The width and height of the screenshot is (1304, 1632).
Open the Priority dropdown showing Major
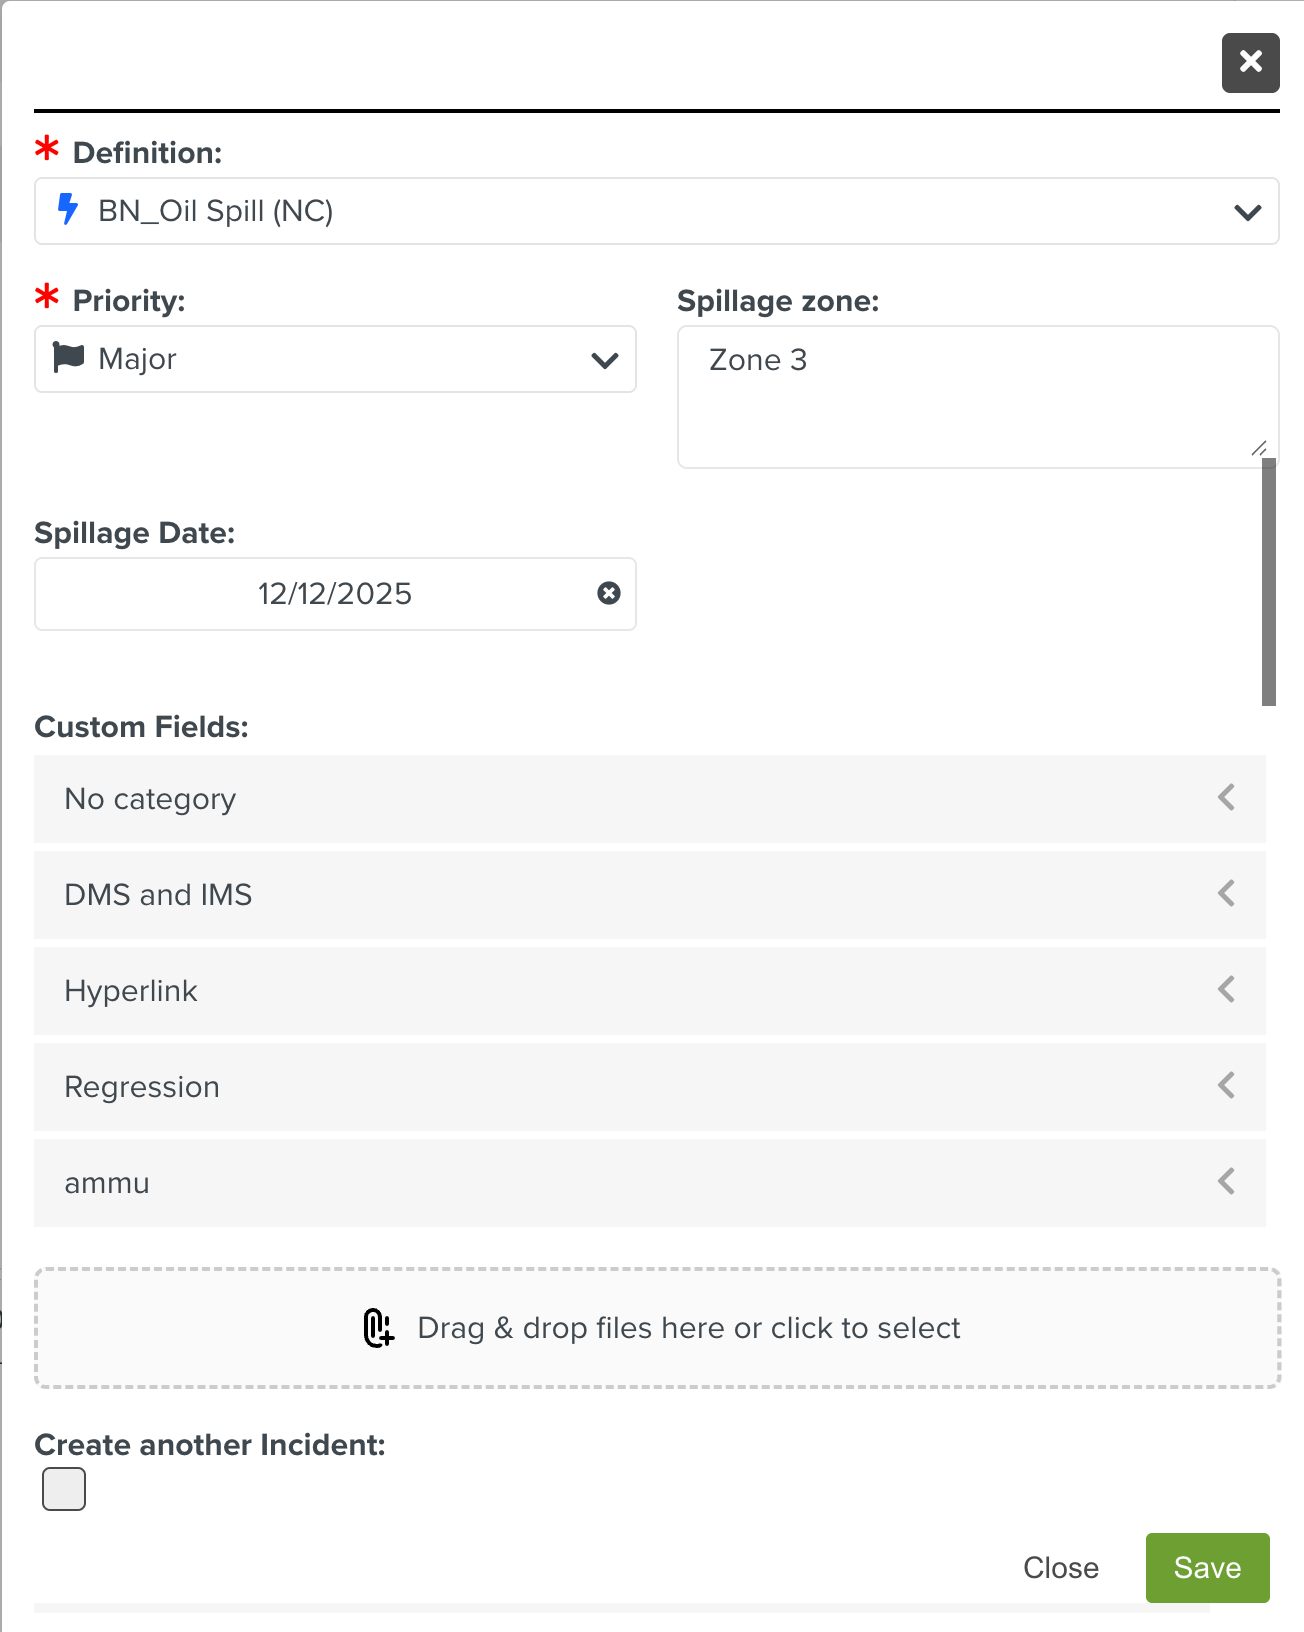335,359
